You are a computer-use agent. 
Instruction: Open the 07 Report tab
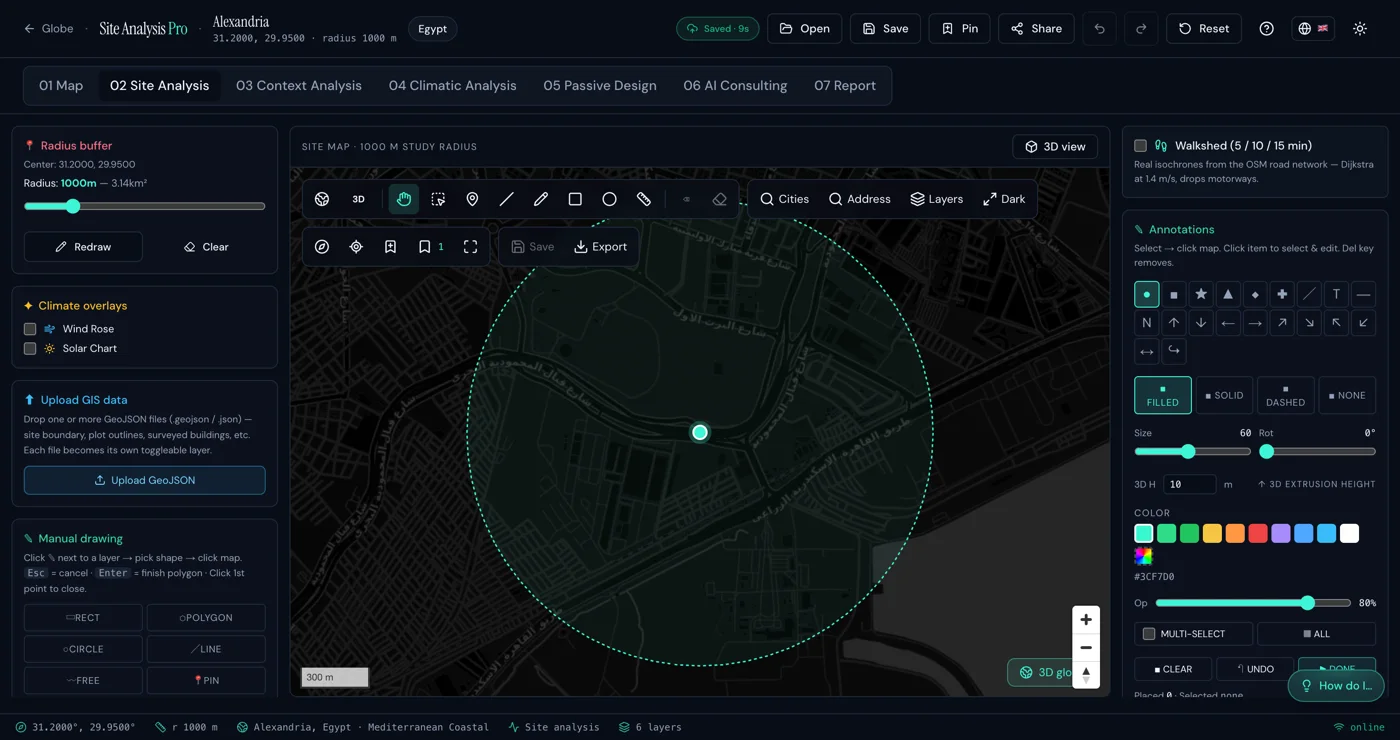[x=845, y=86]
